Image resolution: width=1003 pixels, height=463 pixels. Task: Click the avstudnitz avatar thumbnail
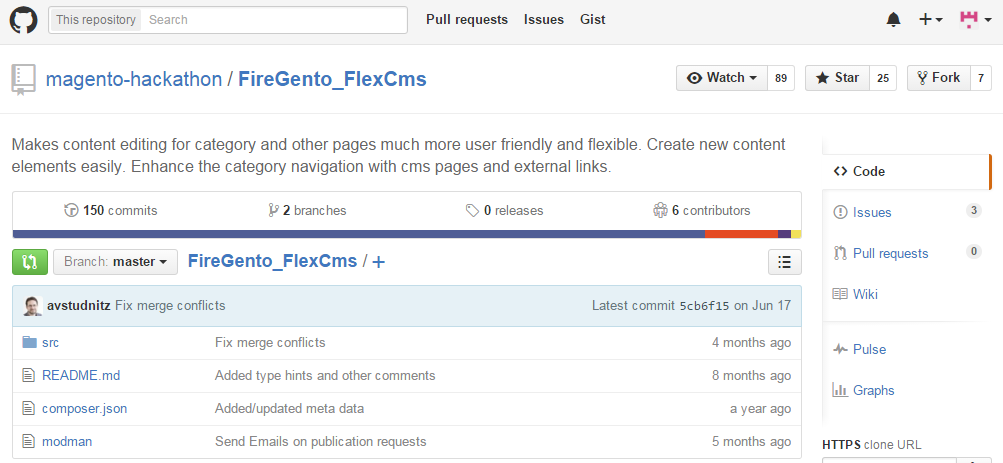(x=33, y=305)
